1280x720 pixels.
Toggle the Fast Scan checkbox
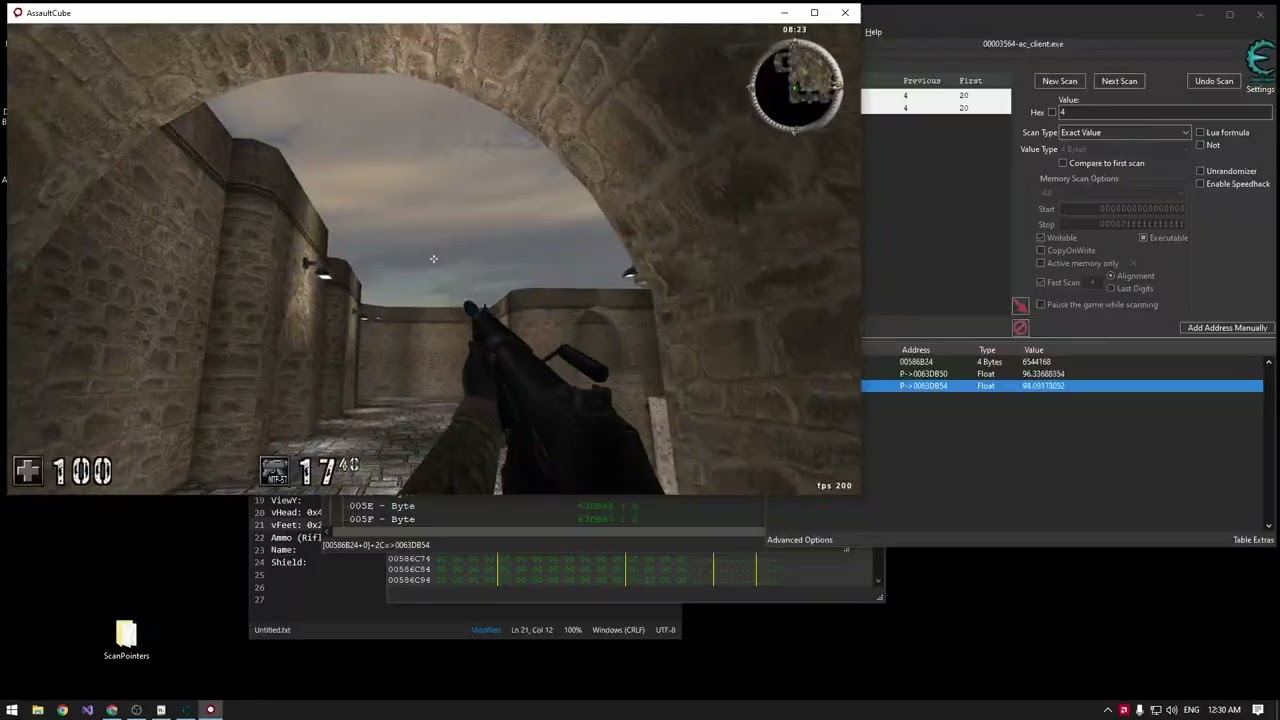click(x=1041, y=283)
